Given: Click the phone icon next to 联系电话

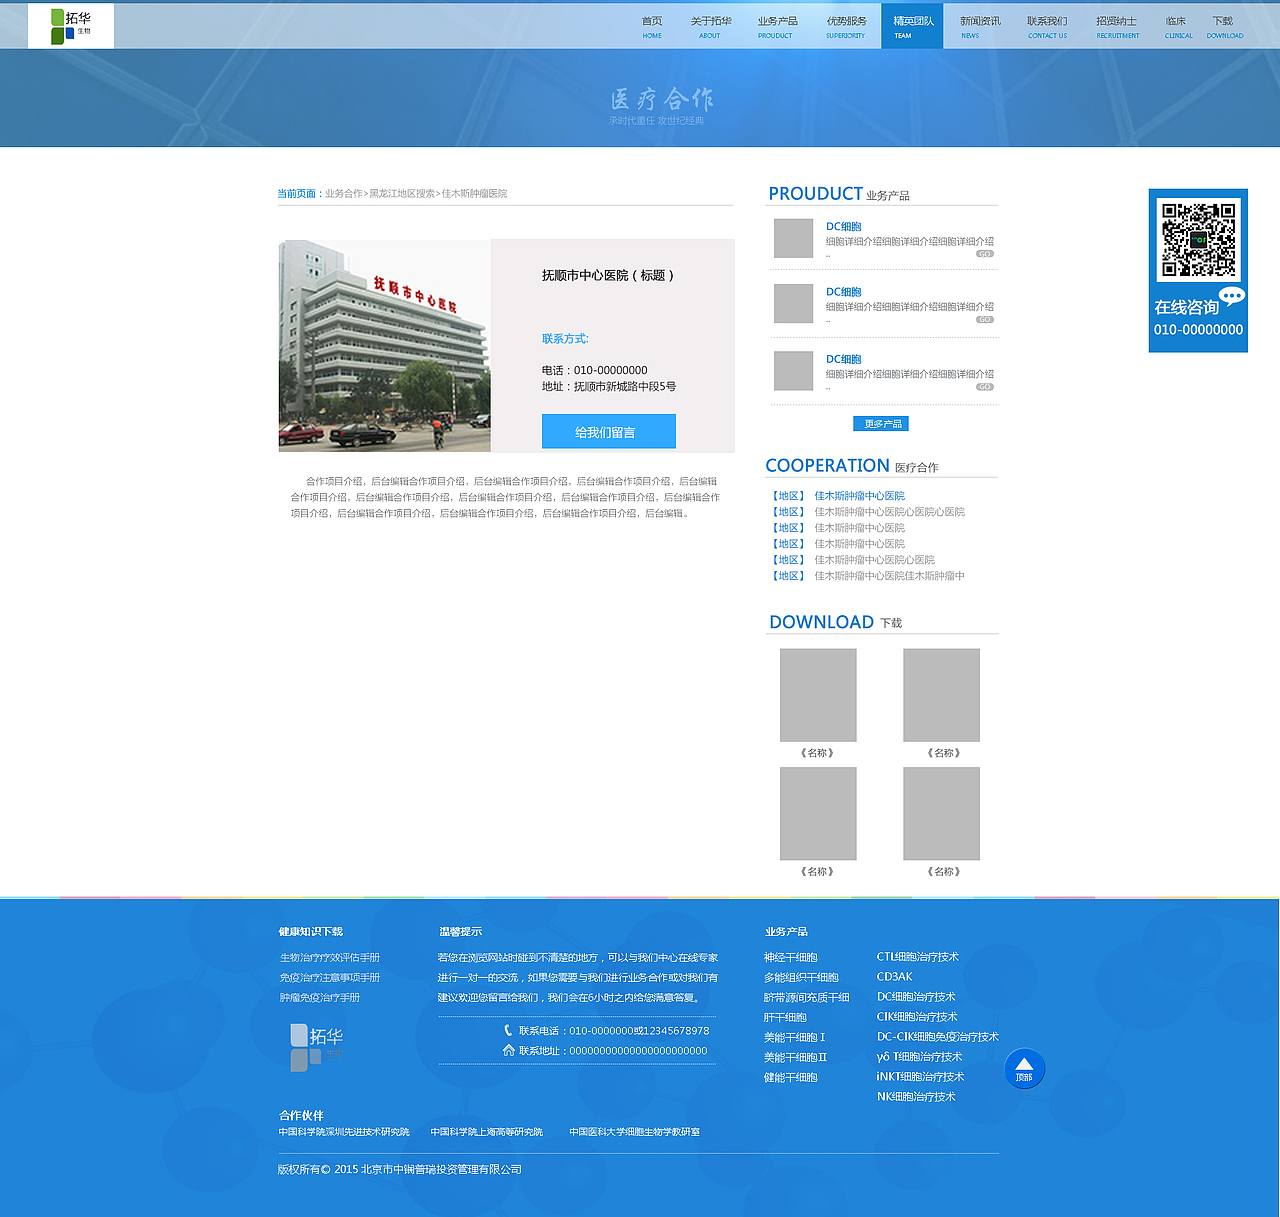Looking at the screenshot, I should [508, 1030].
